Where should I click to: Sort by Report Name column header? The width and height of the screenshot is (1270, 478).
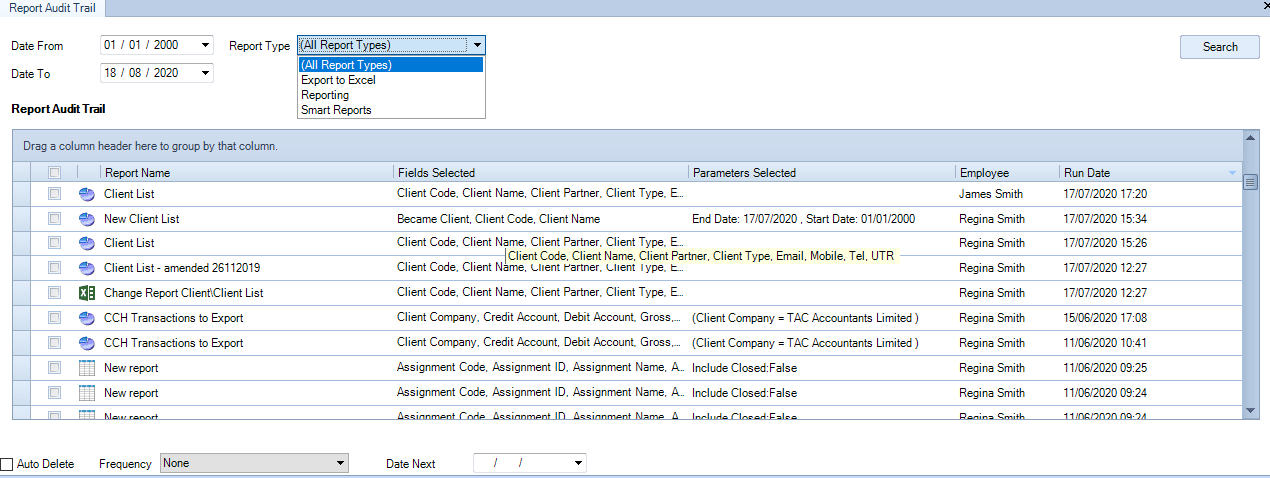coord(247,173)
